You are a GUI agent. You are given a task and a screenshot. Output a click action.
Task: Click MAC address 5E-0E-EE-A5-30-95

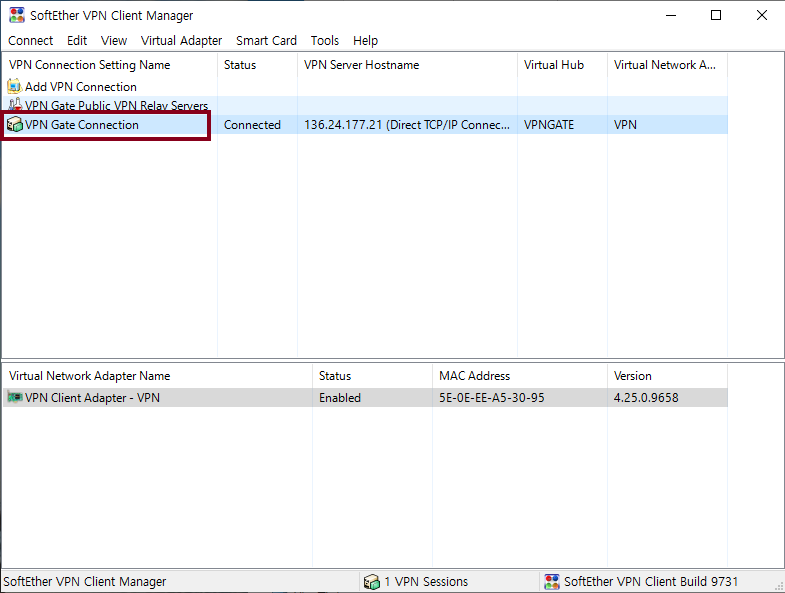pyautogui.click(x=492, y=398)
